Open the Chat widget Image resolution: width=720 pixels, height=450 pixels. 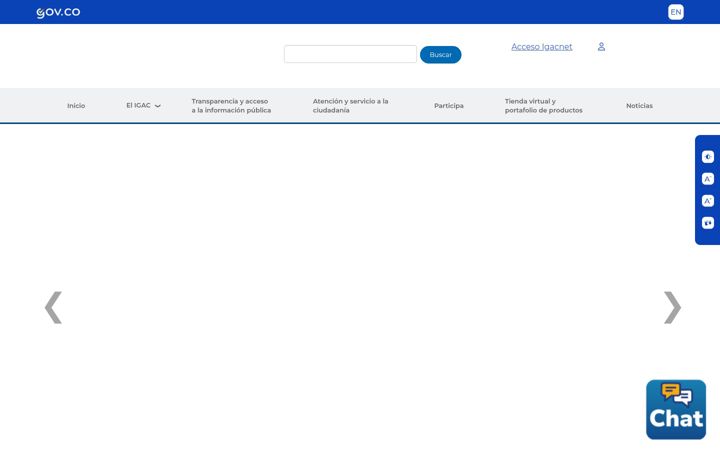click(676, 410)
